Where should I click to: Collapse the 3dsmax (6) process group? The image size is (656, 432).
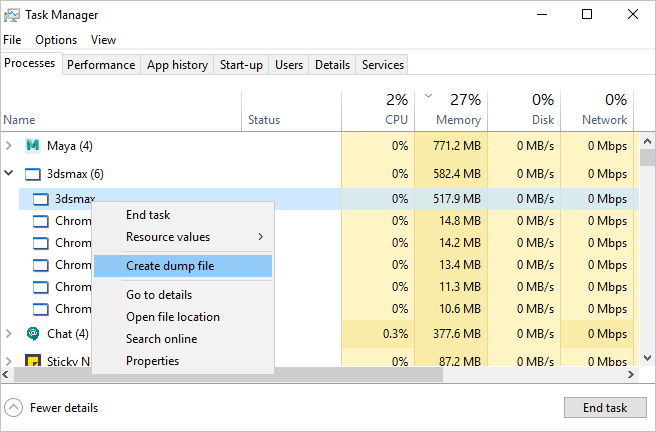coord(9,173)
